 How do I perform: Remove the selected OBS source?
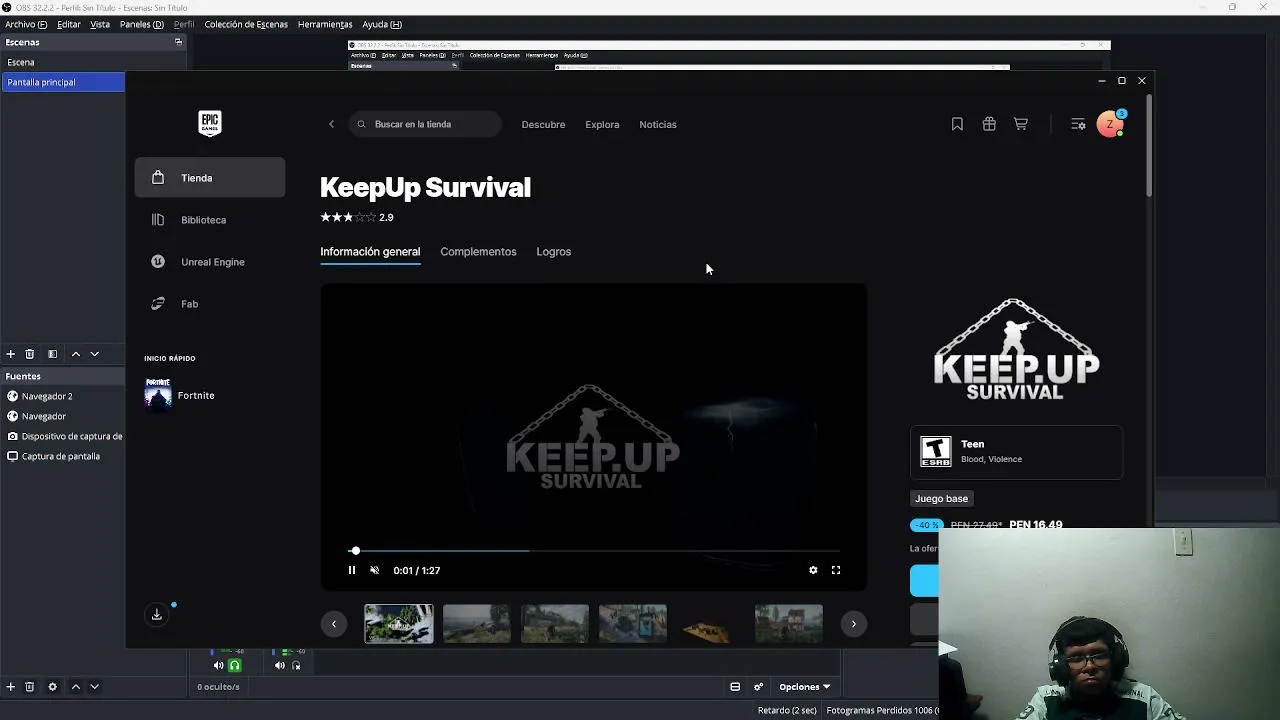(30, 687)
